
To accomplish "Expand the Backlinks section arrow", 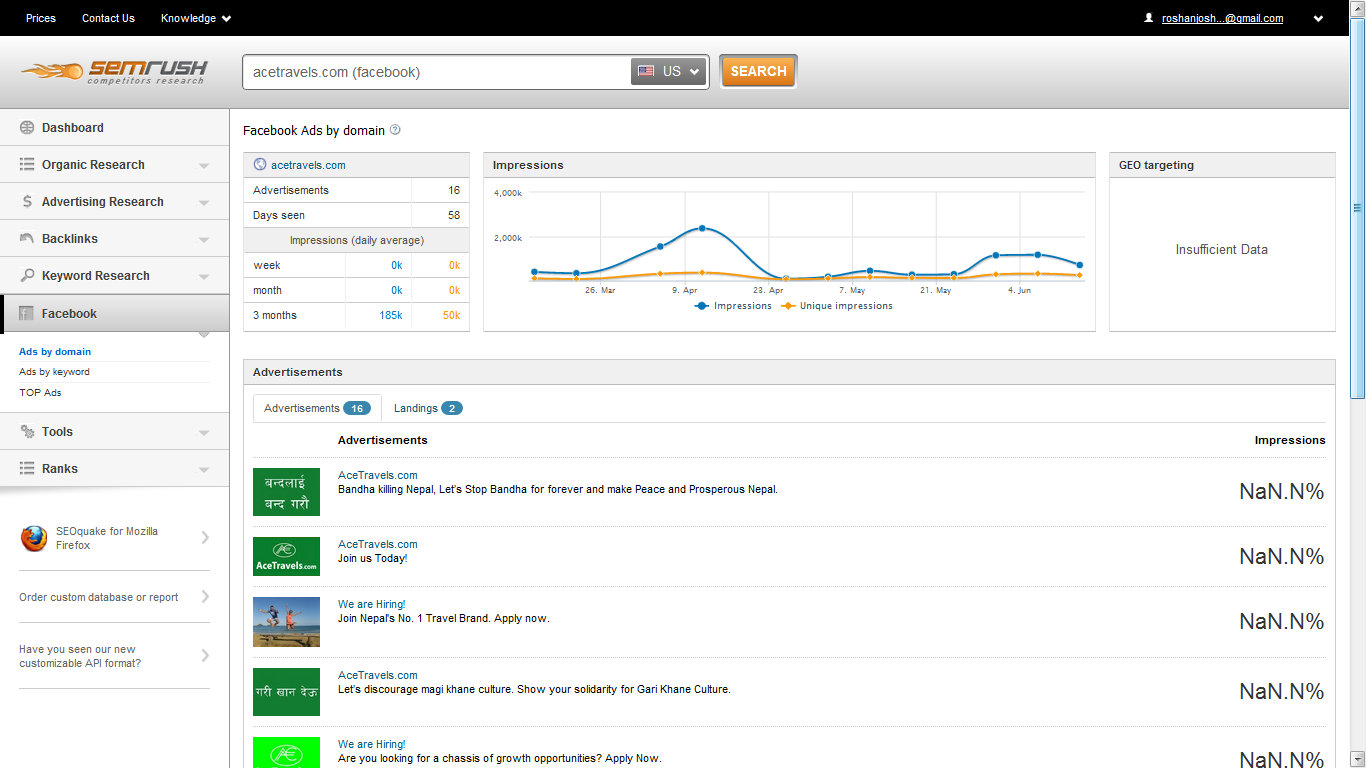I will pos(204,240).
